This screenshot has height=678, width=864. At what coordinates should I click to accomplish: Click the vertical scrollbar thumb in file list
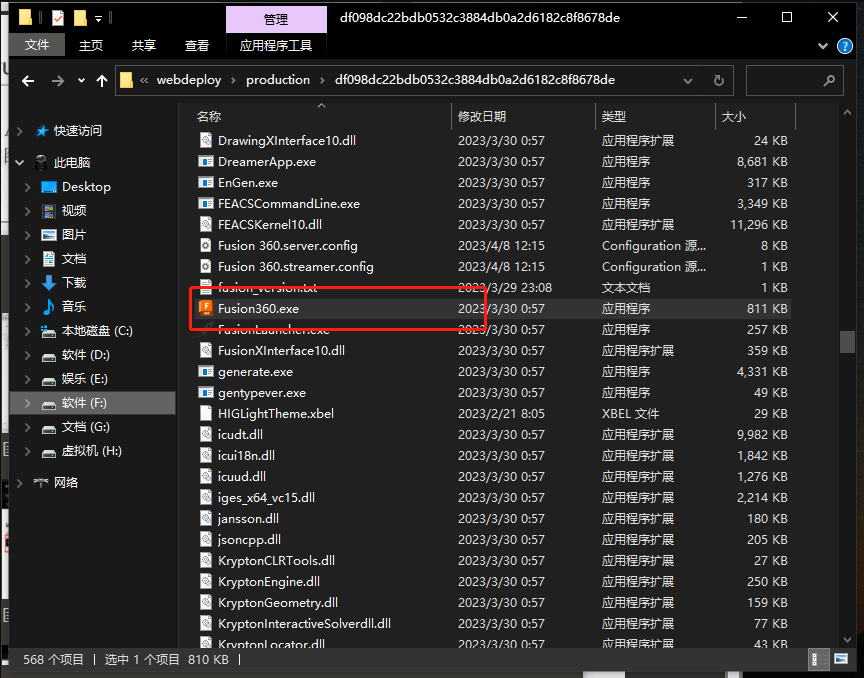click(x=847, y=342)
